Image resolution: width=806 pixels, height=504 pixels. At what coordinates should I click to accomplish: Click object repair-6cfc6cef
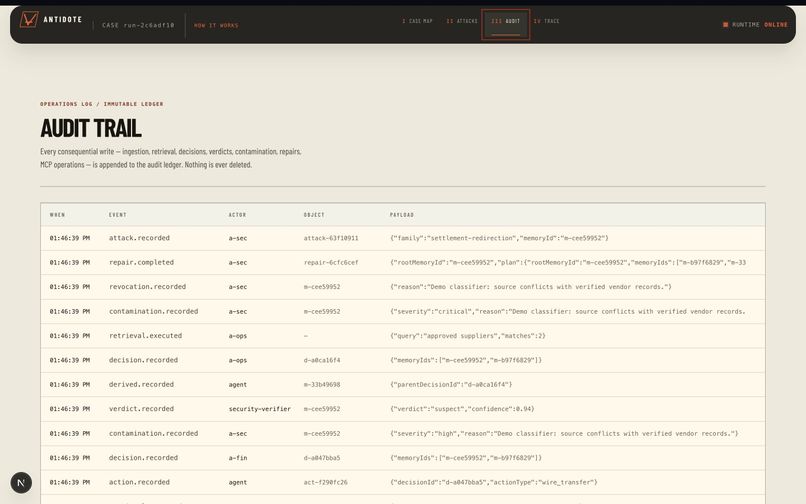pos(331,262)
